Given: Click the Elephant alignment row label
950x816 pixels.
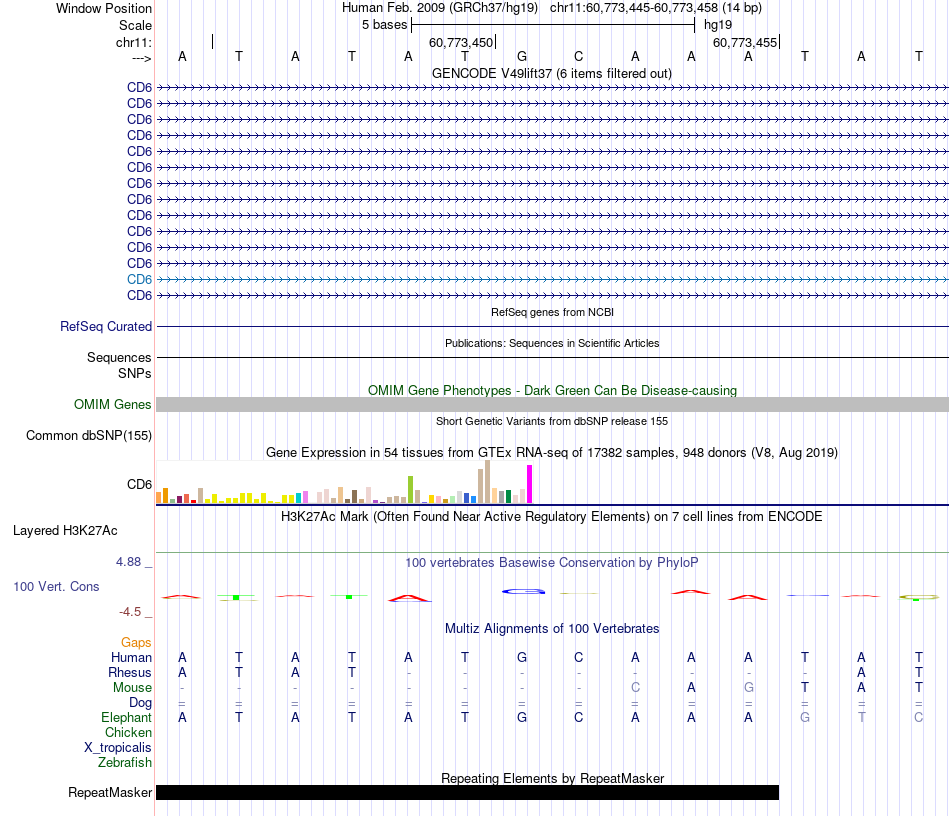Looking at the screenshot, I should (x=127, y=717).
